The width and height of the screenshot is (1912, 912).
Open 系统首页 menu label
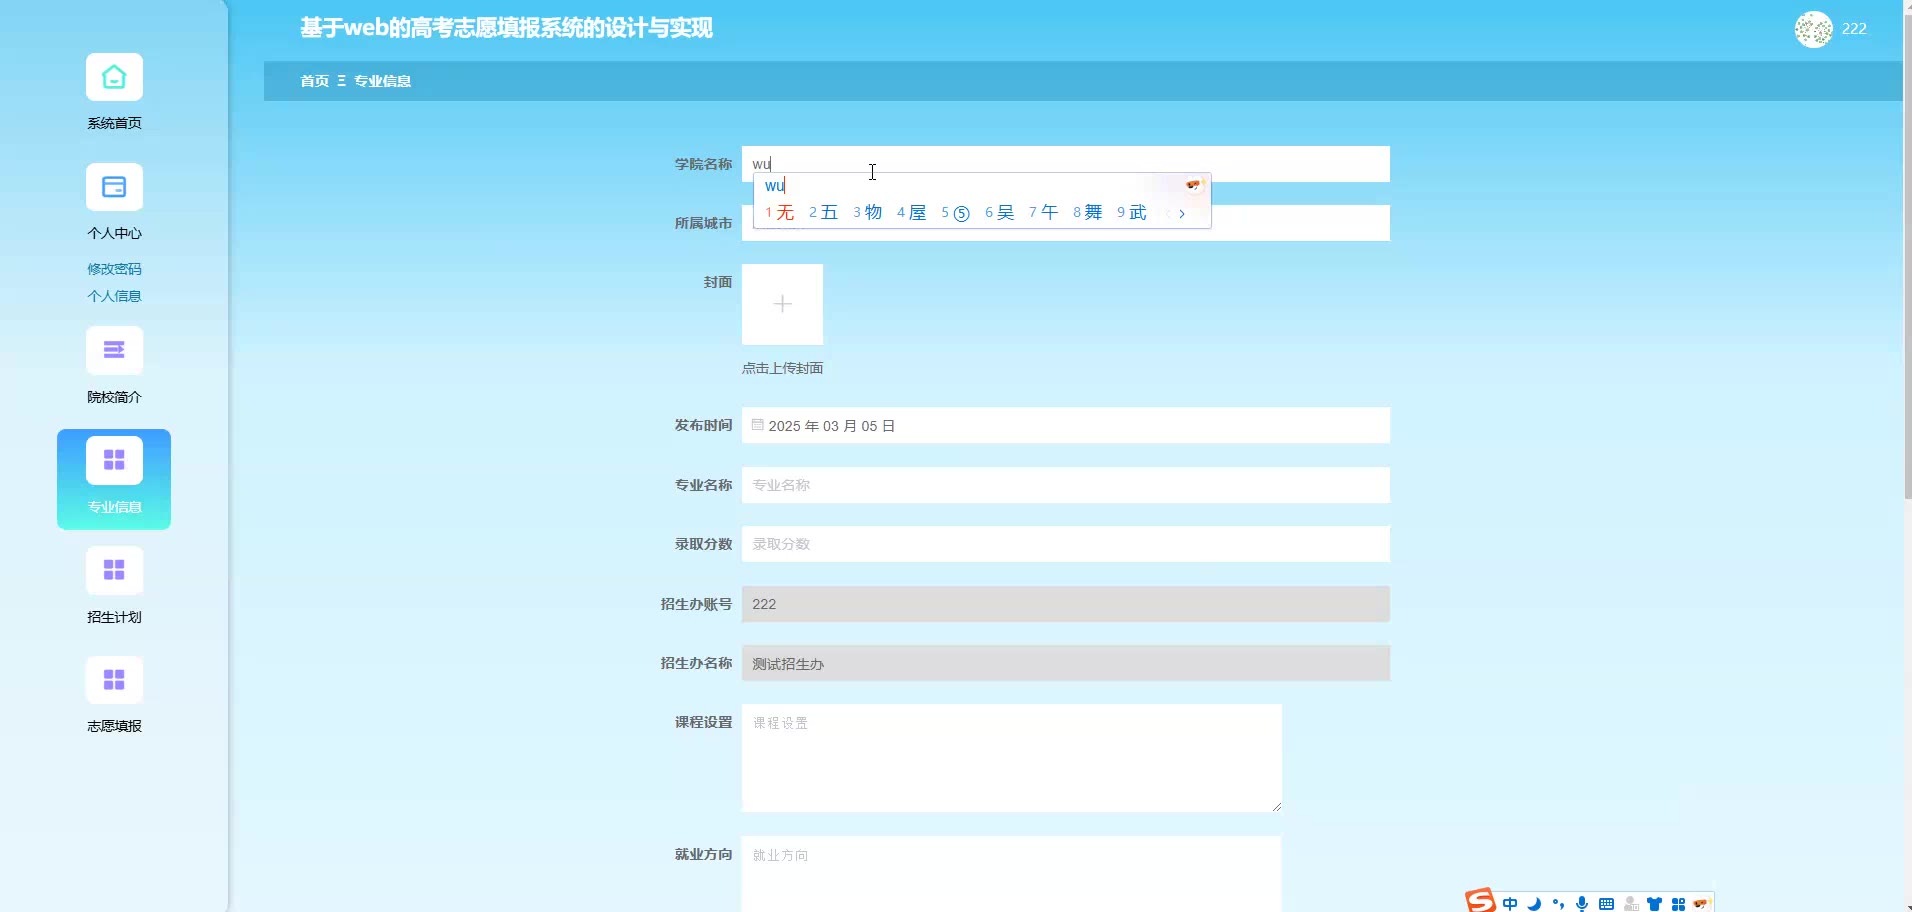point(114,123)
